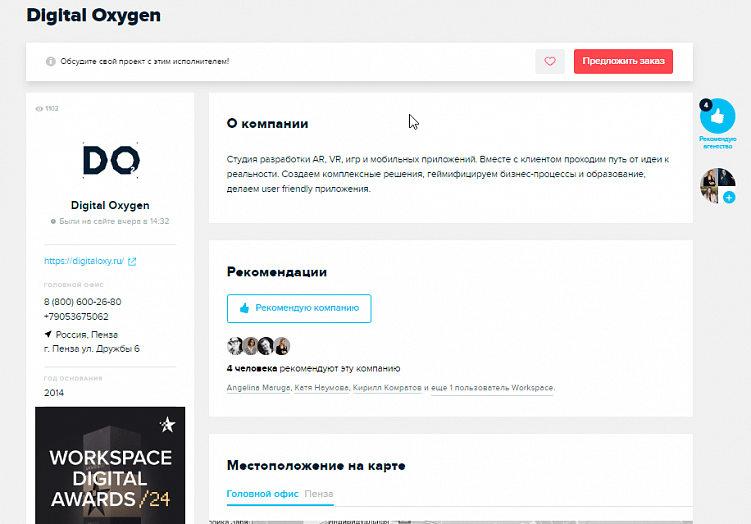This screenshot has width=751, height=524.
Task: Click the info icon next to 'Обсудите свой проект'
Action: [50, 61]
